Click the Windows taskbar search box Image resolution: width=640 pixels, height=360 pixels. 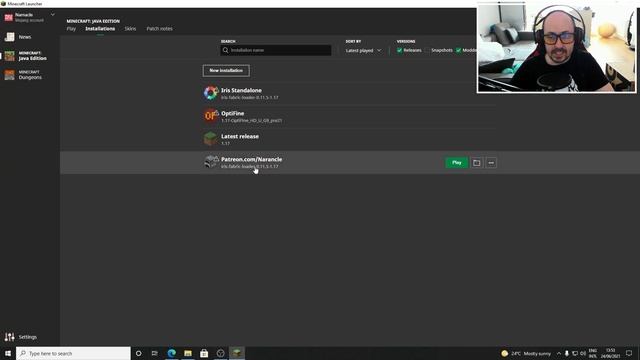point(73,353)
